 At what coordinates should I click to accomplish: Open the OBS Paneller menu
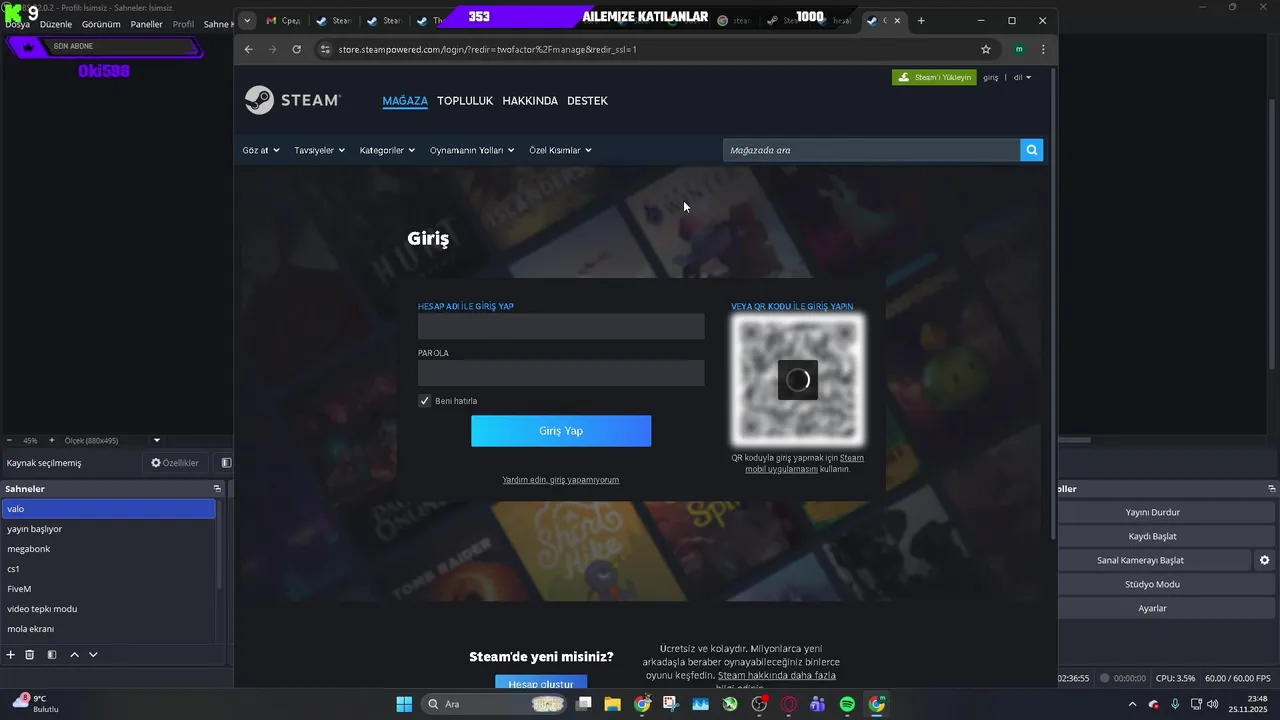coord(146,24)
